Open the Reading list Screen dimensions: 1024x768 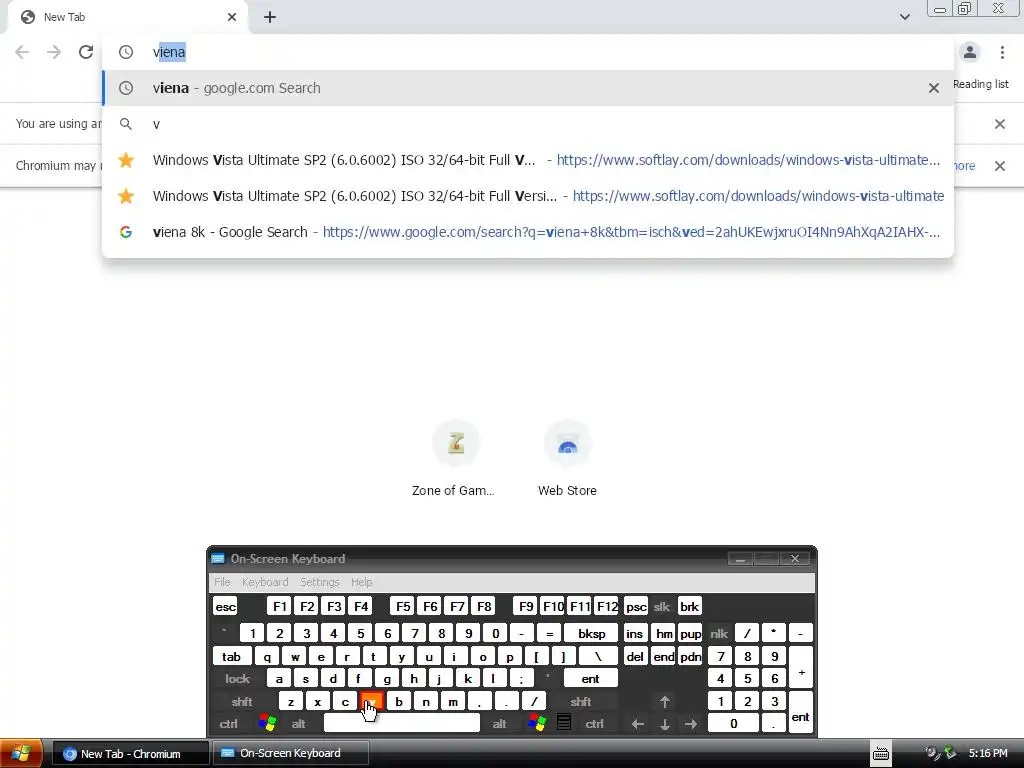pyautogui.click(x=981, y=84)
